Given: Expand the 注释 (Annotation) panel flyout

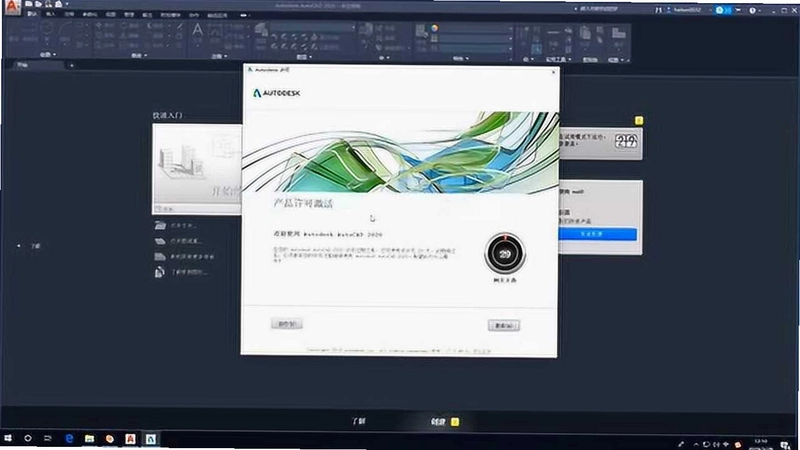Looking at the screenshot, I should (219, 56).
